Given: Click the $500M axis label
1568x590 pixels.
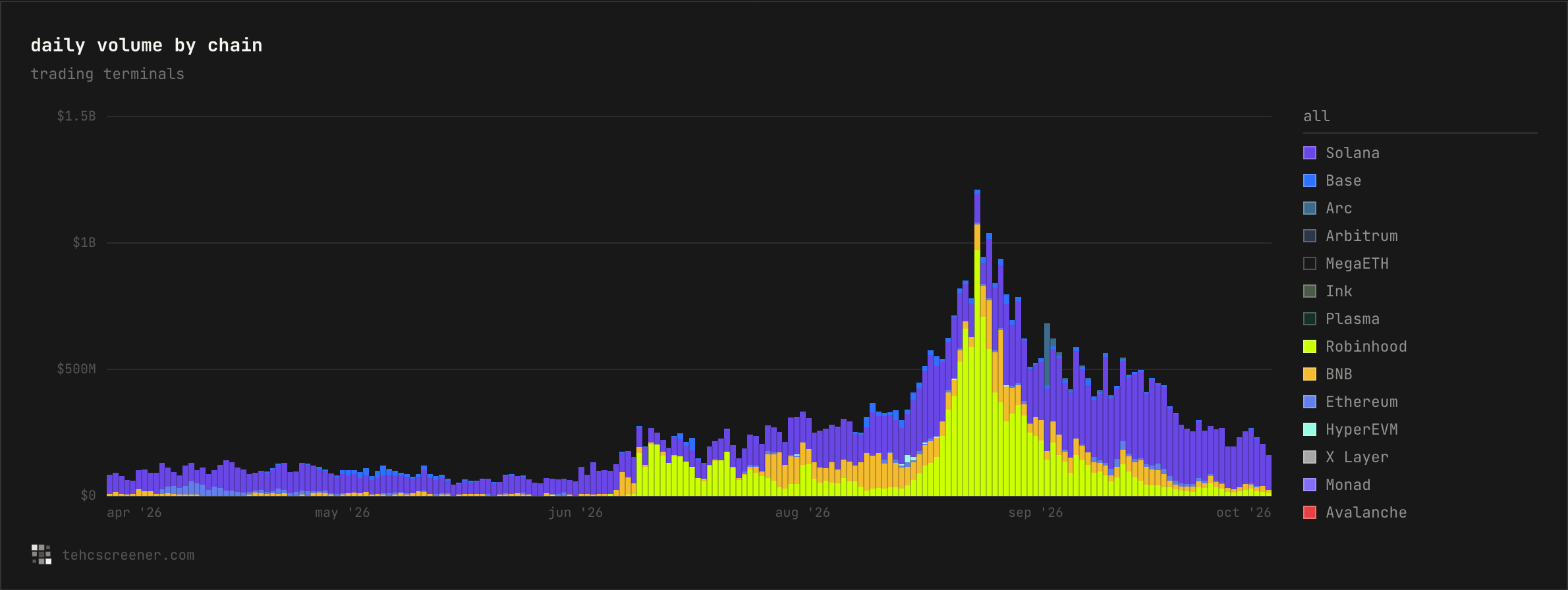Looking at the screenshot, I should point(76,369).
